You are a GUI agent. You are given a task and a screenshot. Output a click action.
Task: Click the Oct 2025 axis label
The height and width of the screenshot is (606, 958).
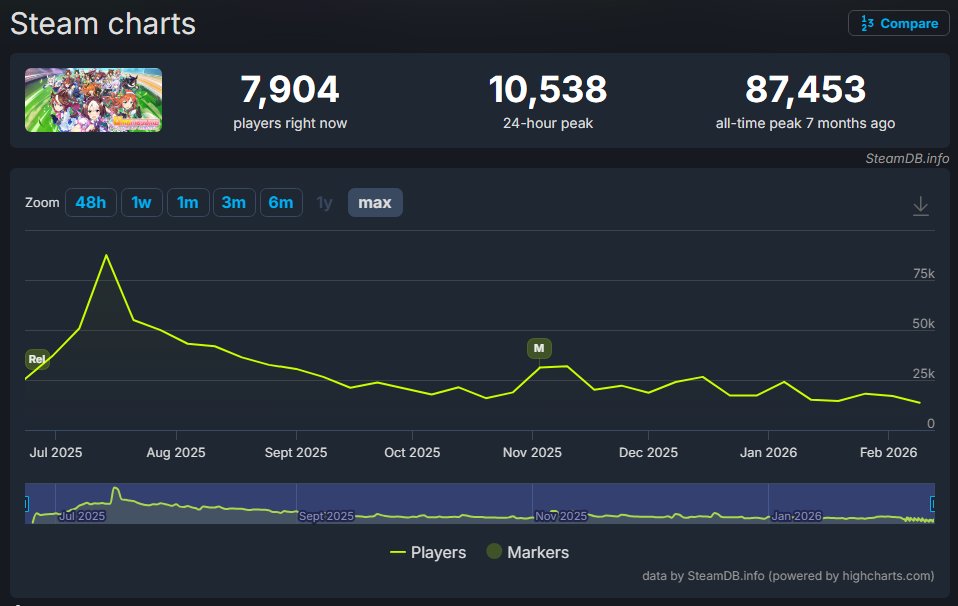[412, 453]
